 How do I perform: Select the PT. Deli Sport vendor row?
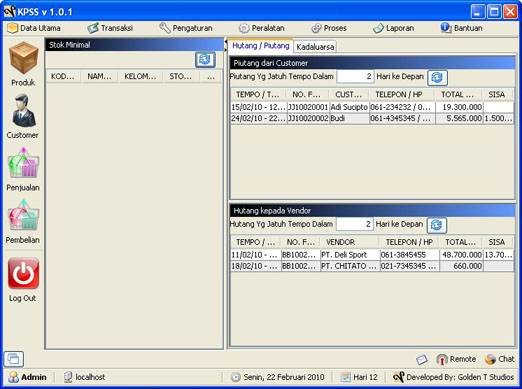372,255
